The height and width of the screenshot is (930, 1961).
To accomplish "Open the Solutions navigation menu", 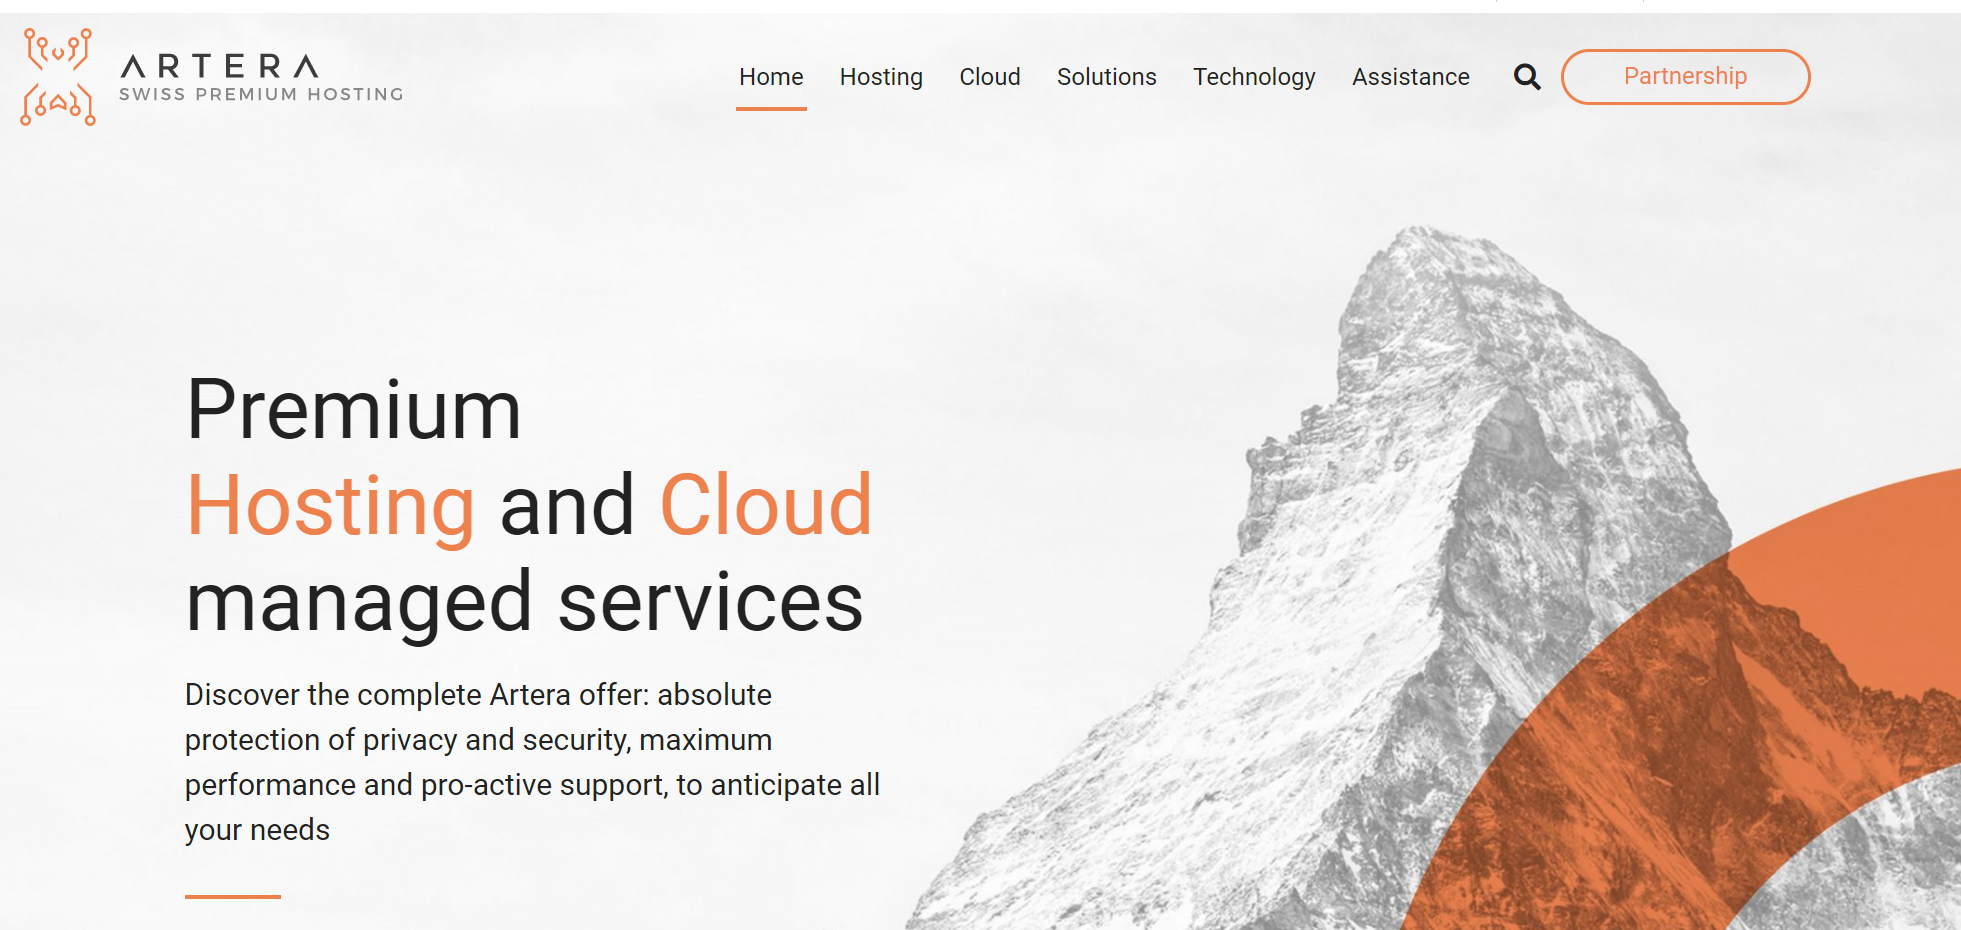I will (x=1107, y=77).
